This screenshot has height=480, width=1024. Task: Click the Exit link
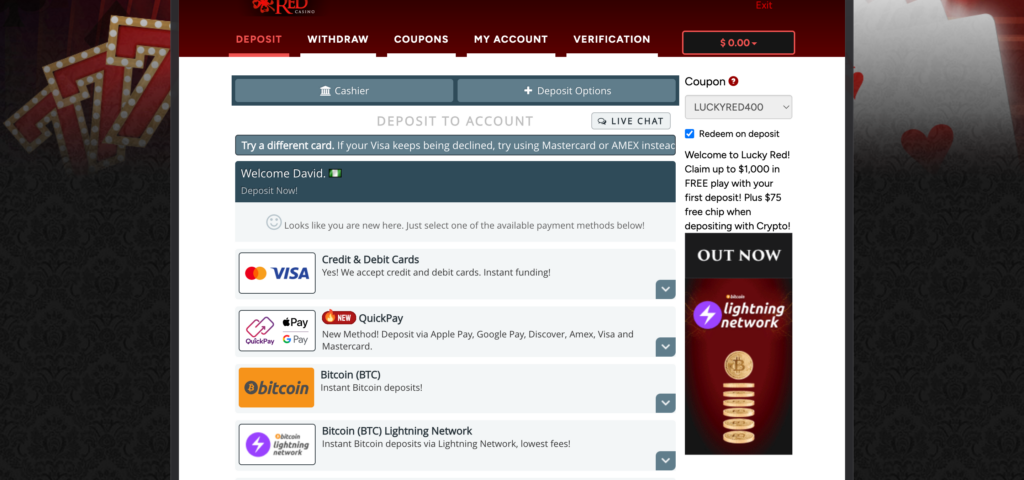click(763, 5)
